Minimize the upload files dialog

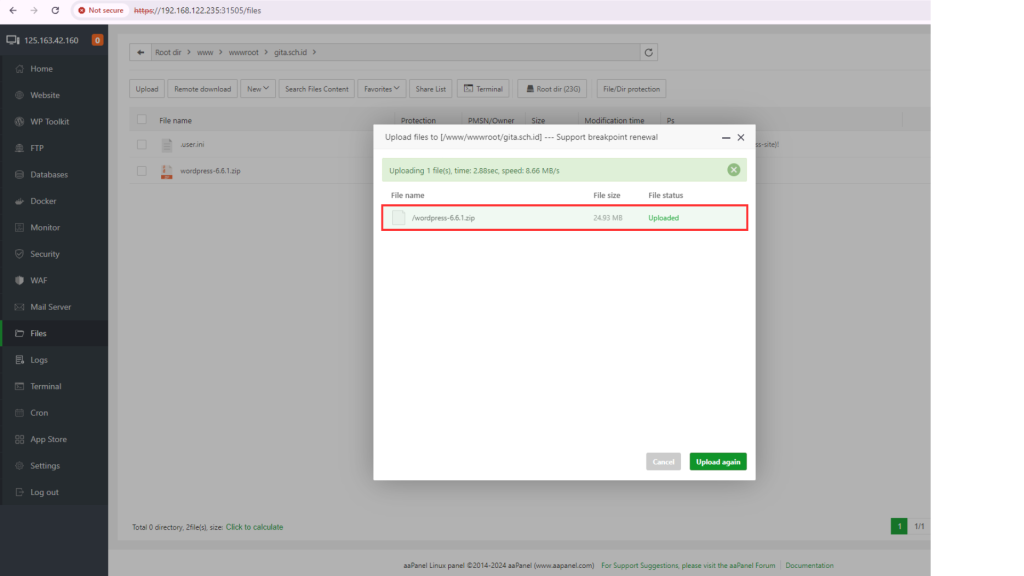(725, 137)
